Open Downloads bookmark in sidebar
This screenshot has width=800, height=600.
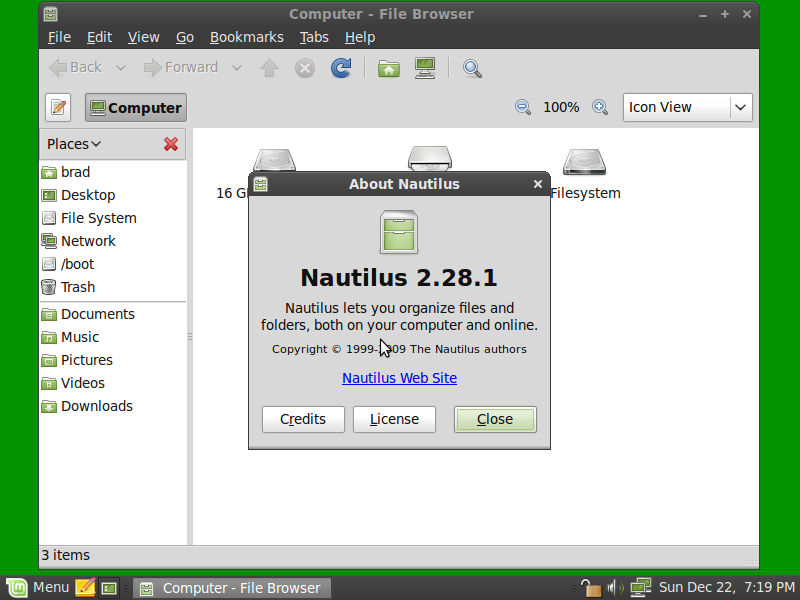click(113, 406)
